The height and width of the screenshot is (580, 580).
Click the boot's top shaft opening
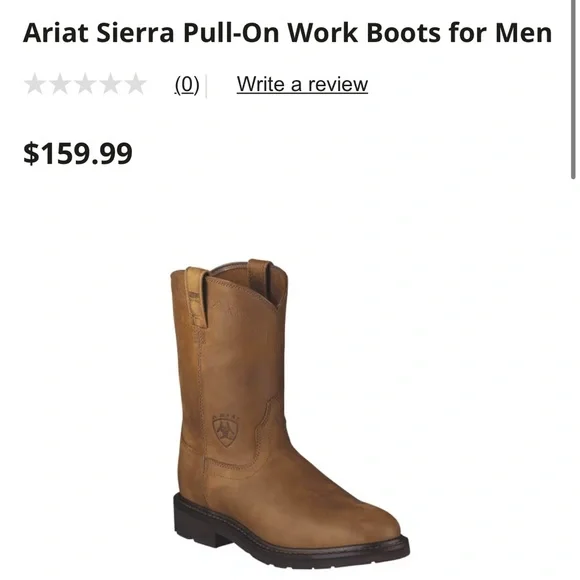point(246,276)
